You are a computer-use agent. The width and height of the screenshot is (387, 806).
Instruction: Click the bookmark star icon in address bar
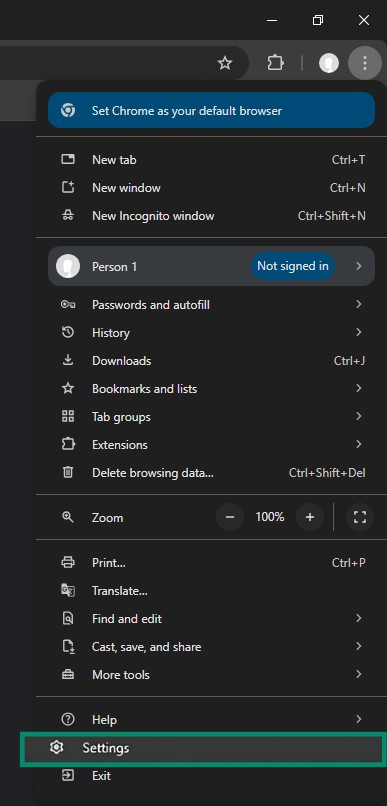click(225, 63)
